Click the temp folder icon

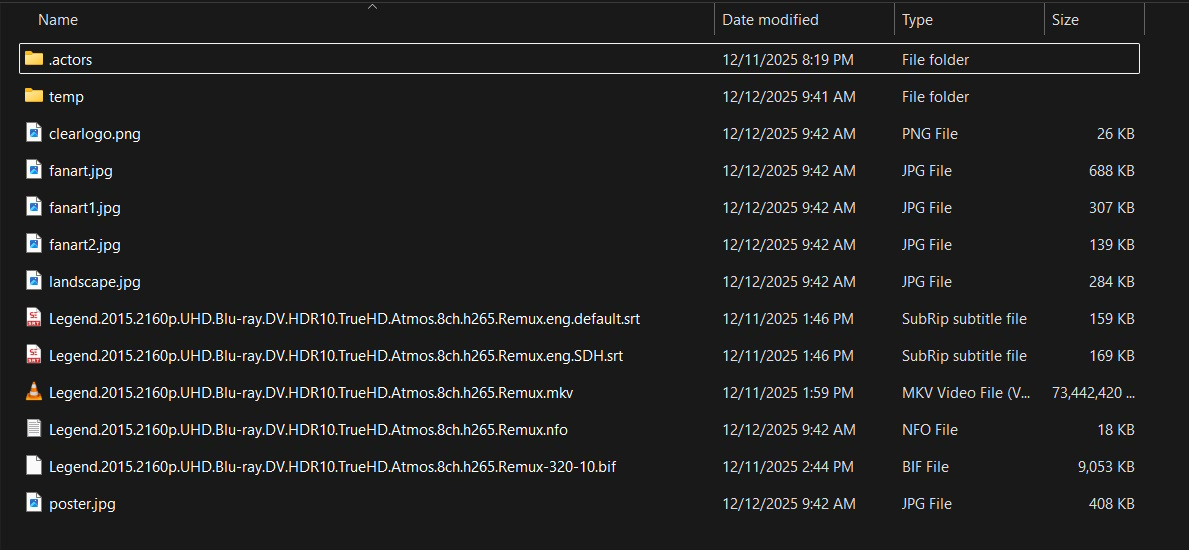[34, 96]
